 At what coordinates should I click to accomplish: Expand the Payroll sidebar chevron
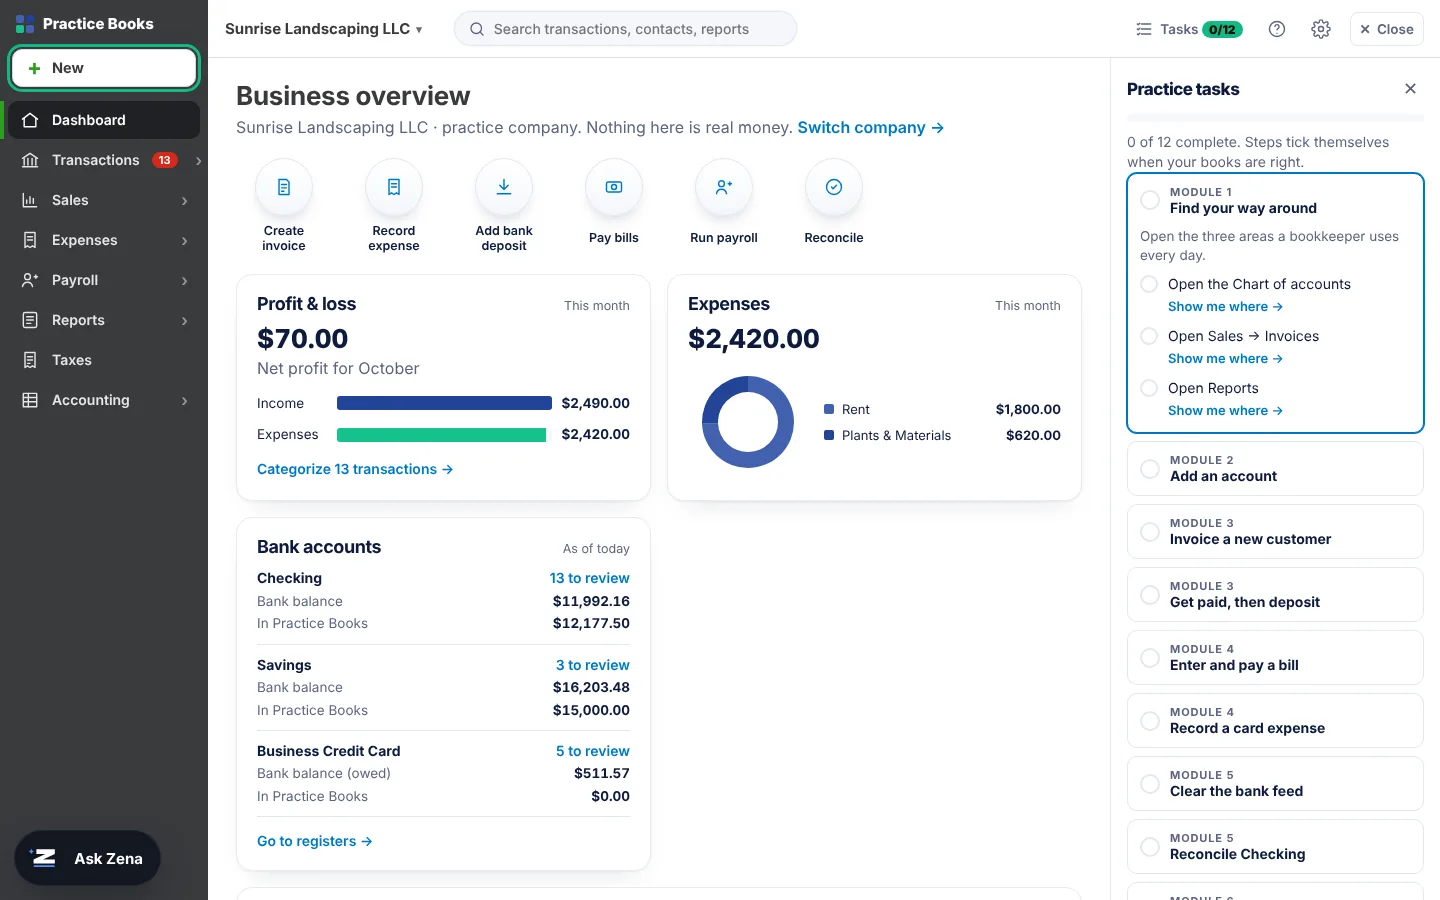click(x=185, y=280)
